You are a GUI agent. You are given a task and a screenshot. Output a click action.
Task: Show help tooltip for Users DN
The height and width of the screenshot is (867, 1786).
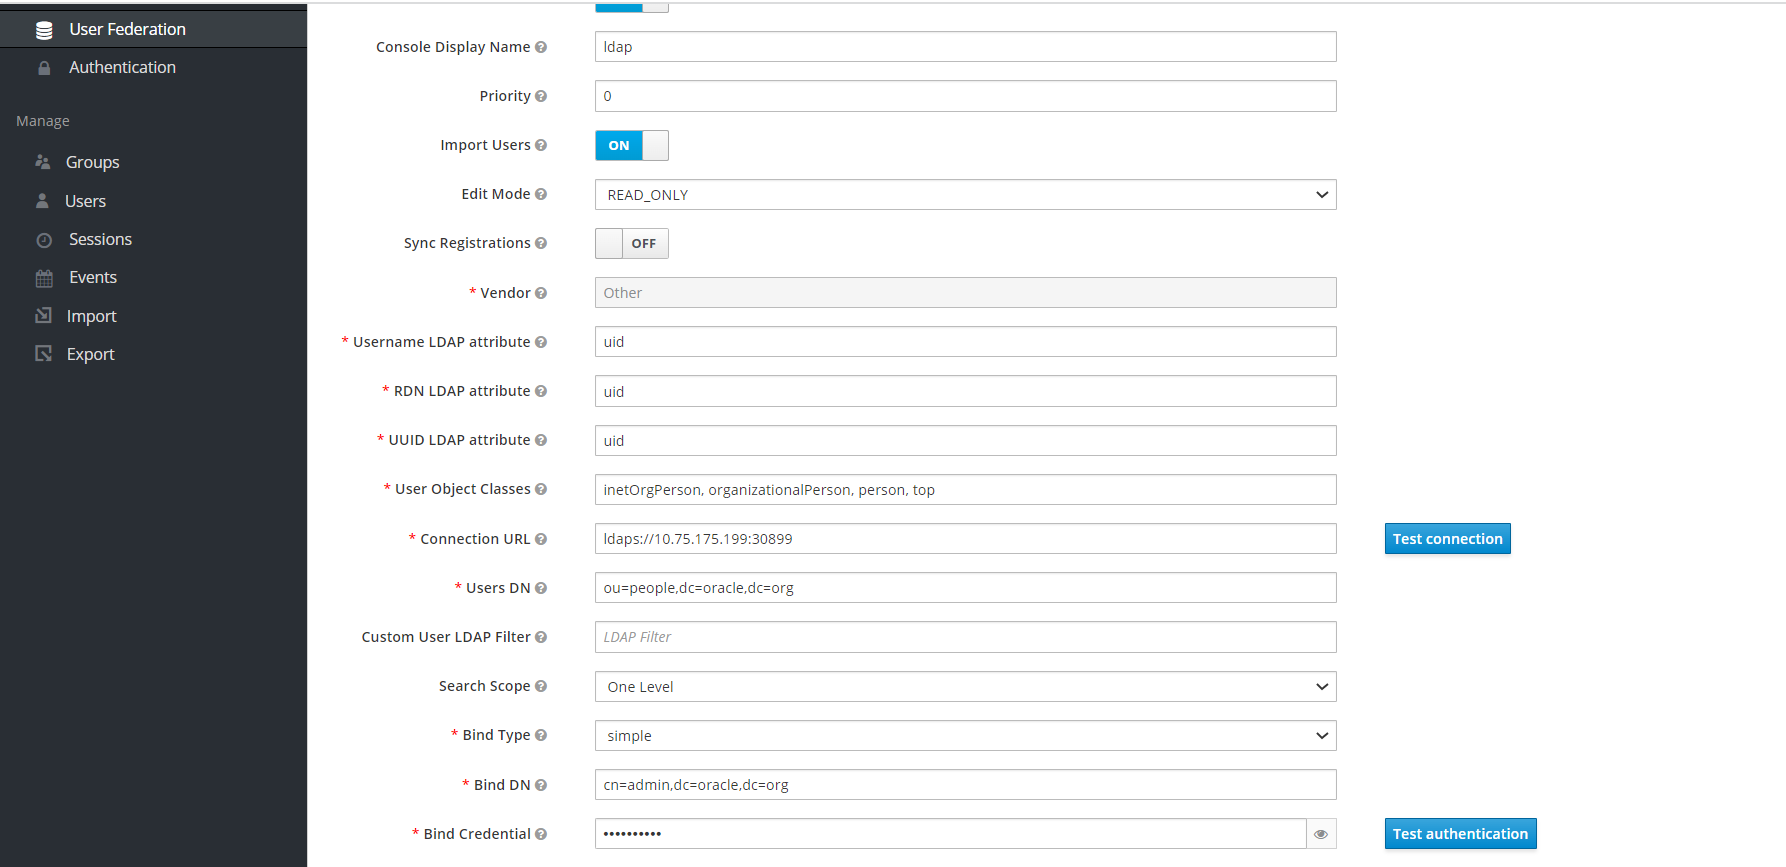click(541, 588)
